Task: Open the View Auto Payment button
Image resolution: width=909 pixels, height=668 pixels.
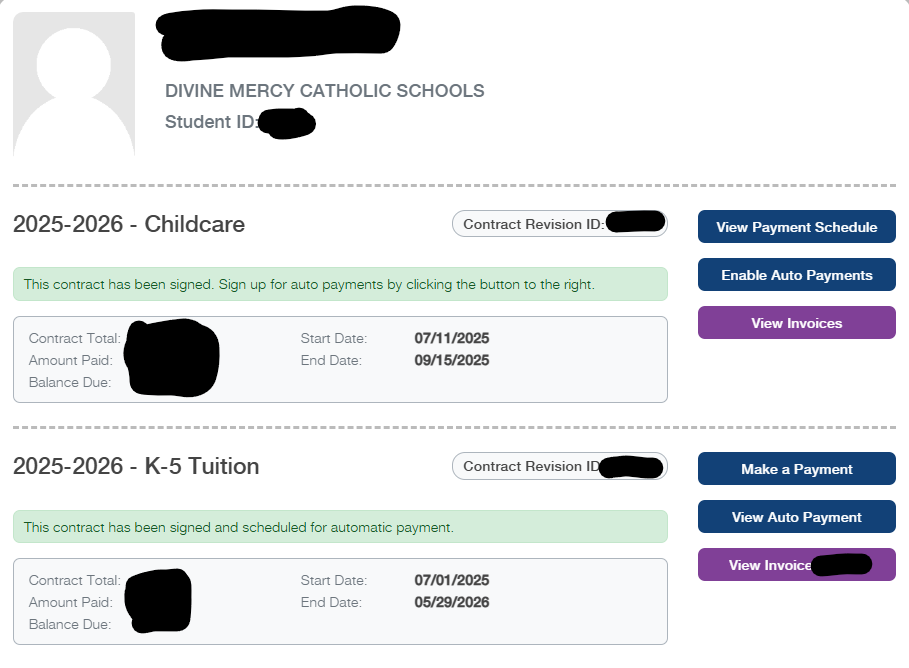Action: (x=796, y=517)
